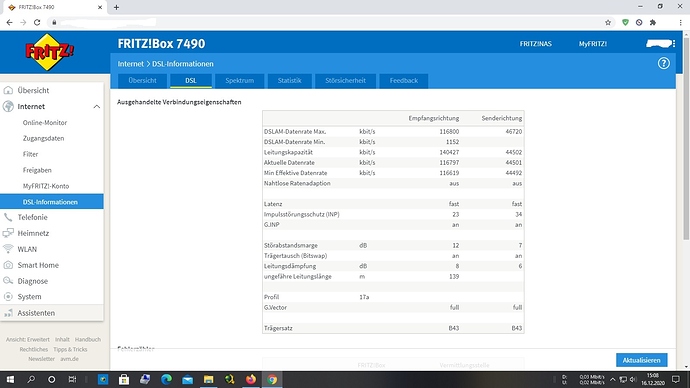Open Chrome's three-dot menu
This screenshot has width=690, height=388.
[680, 22]
